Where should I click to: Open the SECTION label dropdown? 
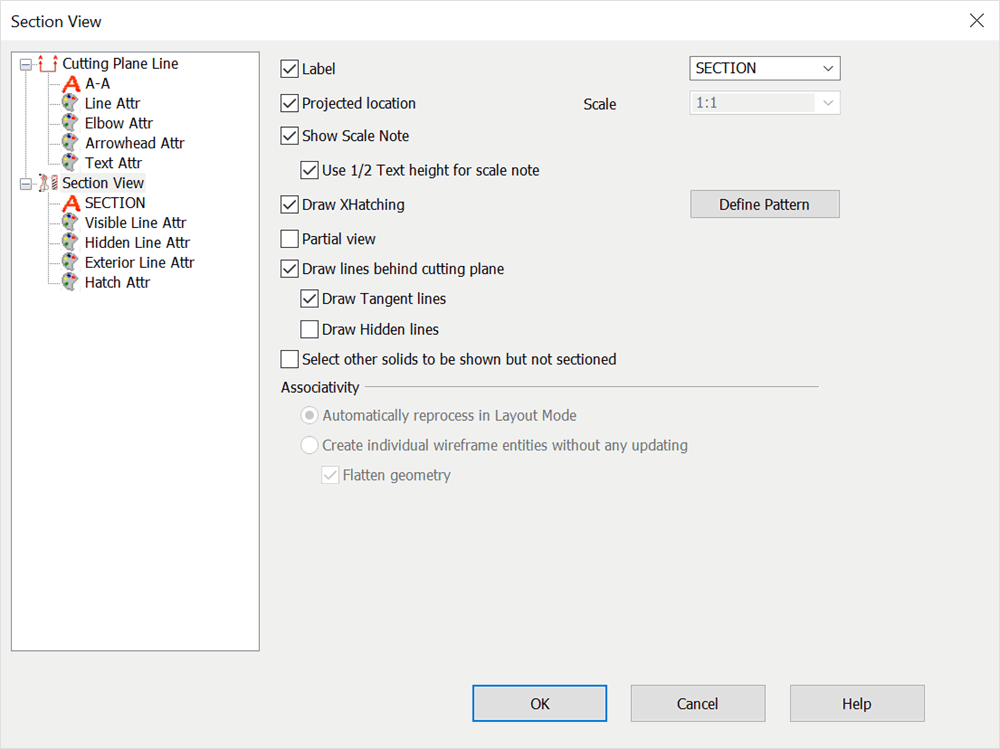point(829,68)
